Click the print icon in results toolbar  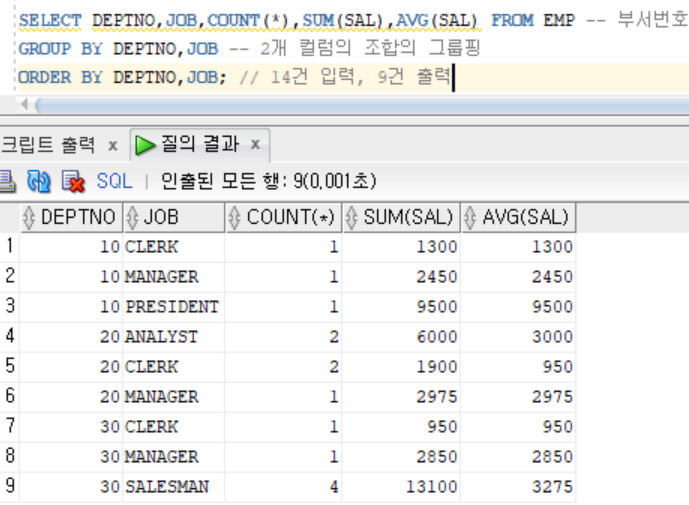pos(6,181)
